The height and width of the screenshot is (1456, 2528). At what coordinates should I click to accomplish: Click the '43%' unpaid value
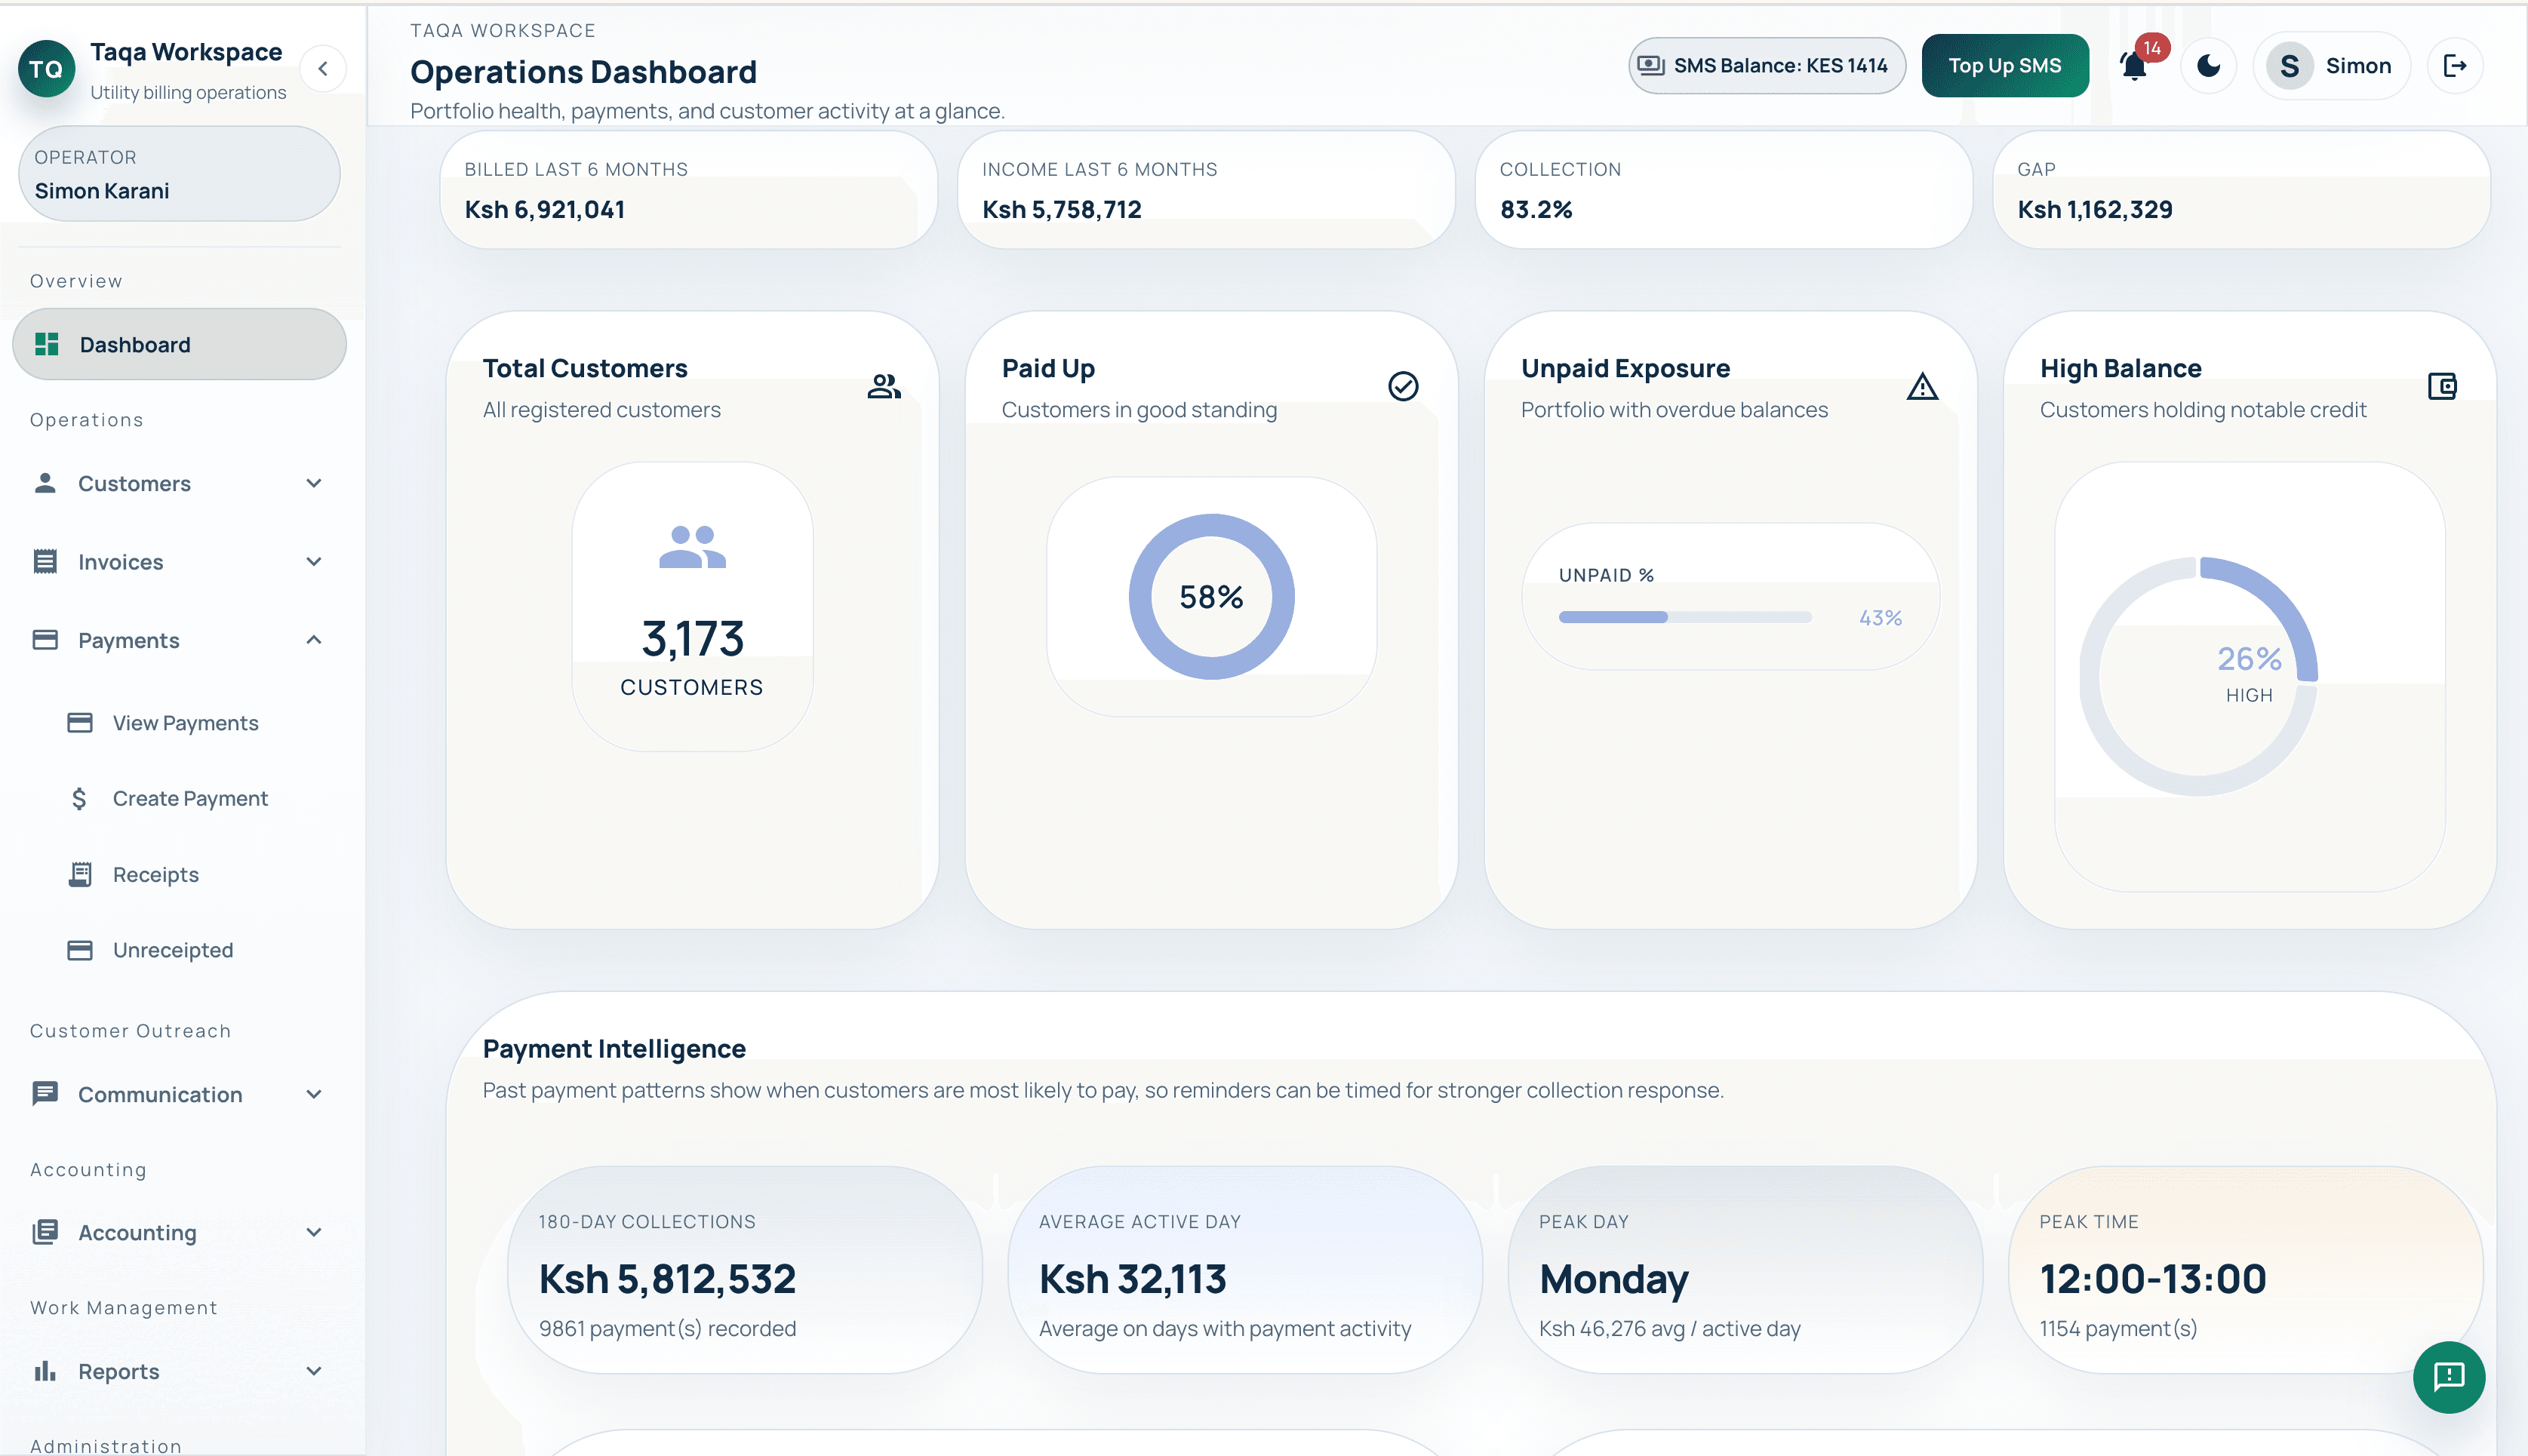tap(1880, 618)
